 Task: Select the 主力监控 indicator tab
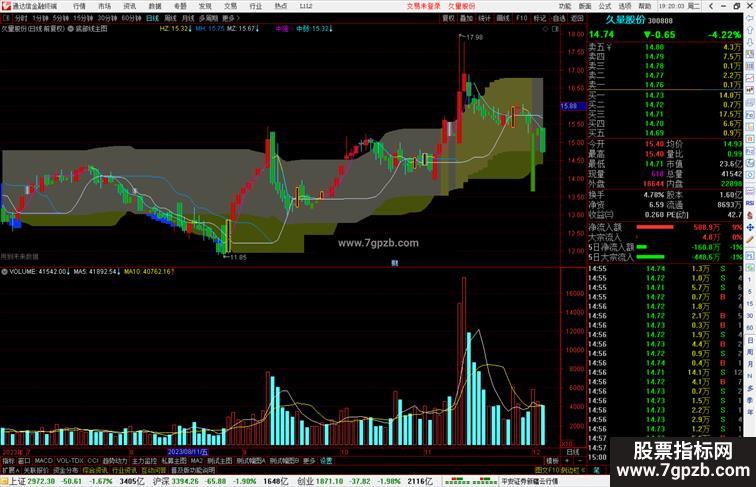(144, 461)
